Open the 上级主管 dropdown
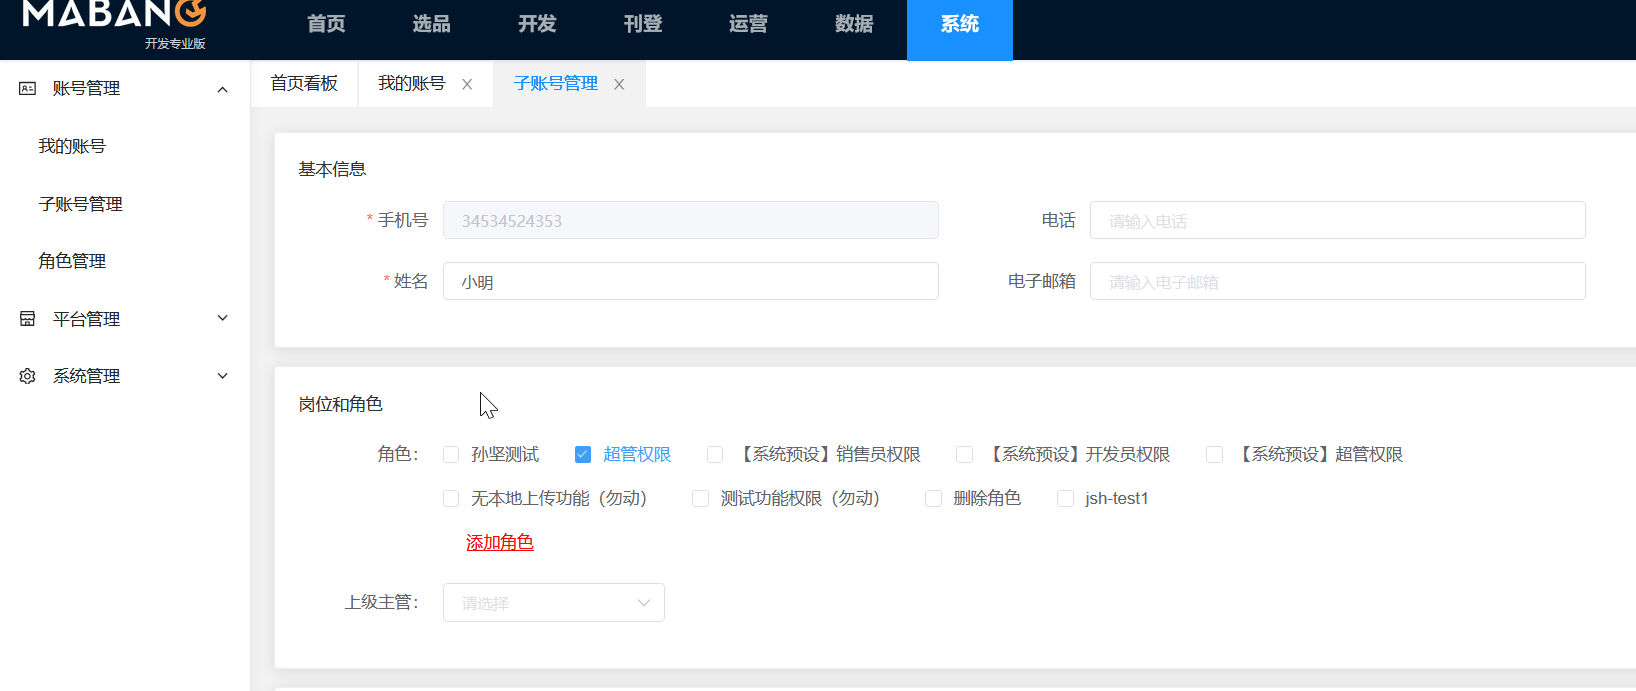The height and width of the screenshot is (691, 1636). [x=554, y=603]
